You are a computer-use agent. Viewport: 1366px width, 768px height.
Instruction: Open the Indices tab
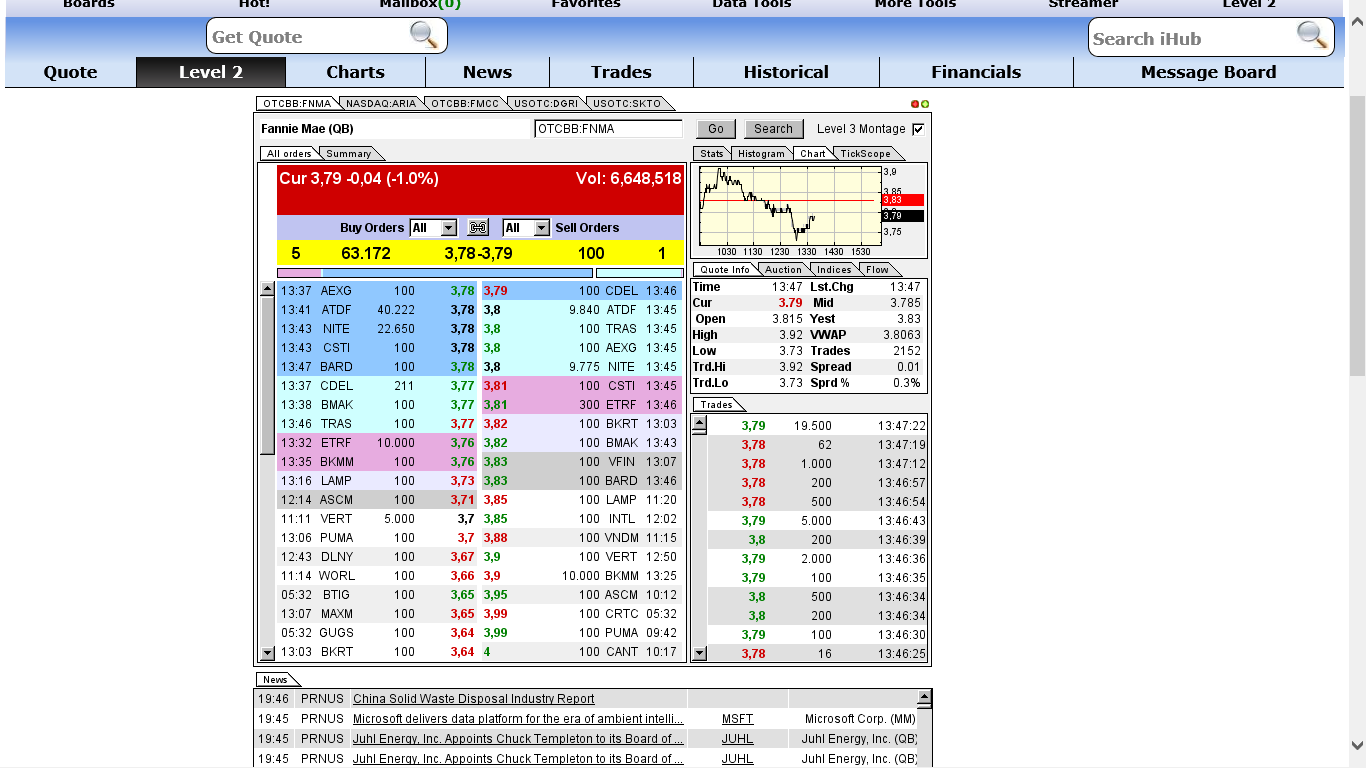(x=834, y=270)
